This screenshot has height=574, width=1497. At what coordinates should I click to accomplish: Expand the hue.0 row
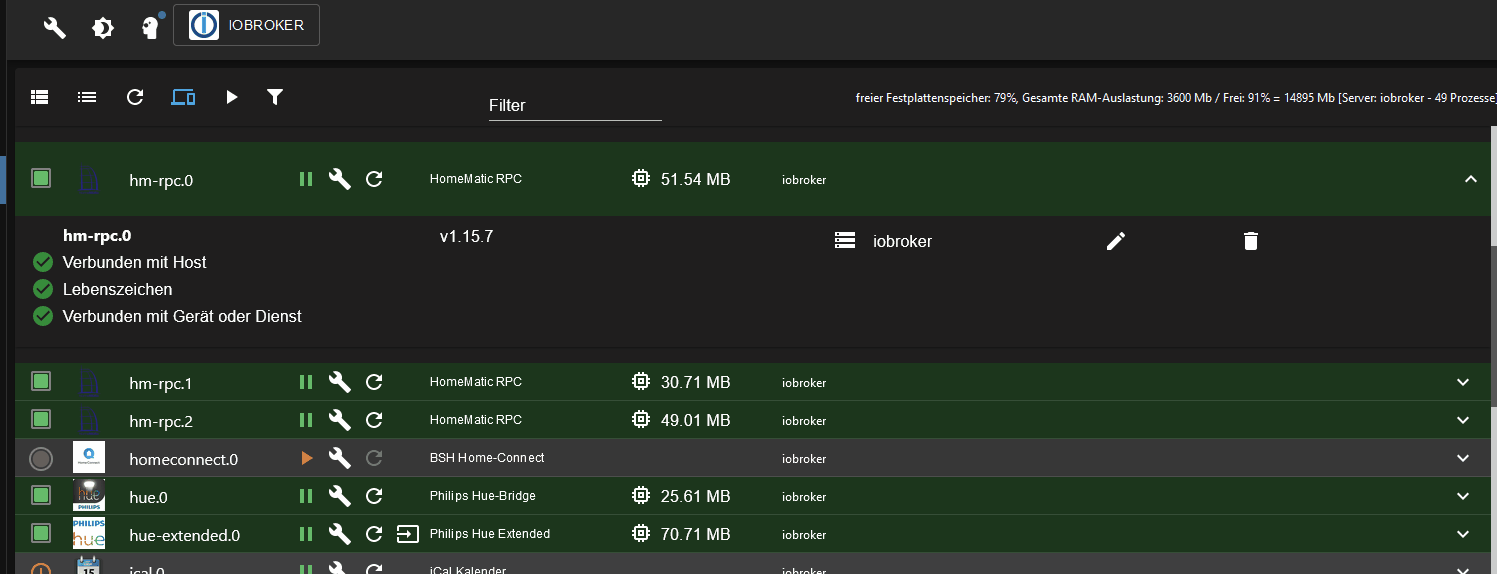[1463, 496]
